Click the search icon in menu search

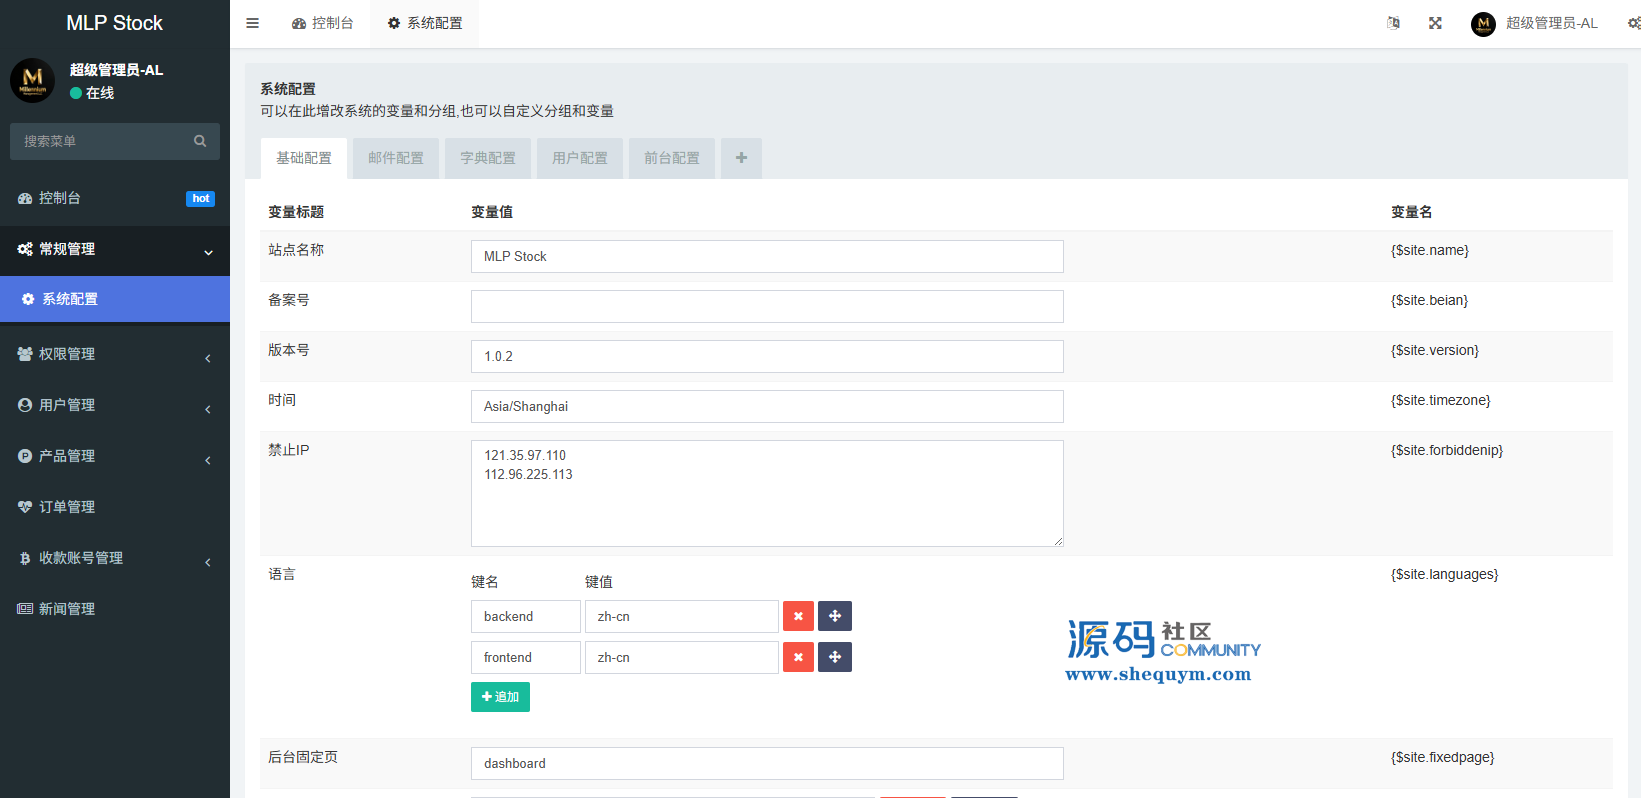click(x=200, y=141)
